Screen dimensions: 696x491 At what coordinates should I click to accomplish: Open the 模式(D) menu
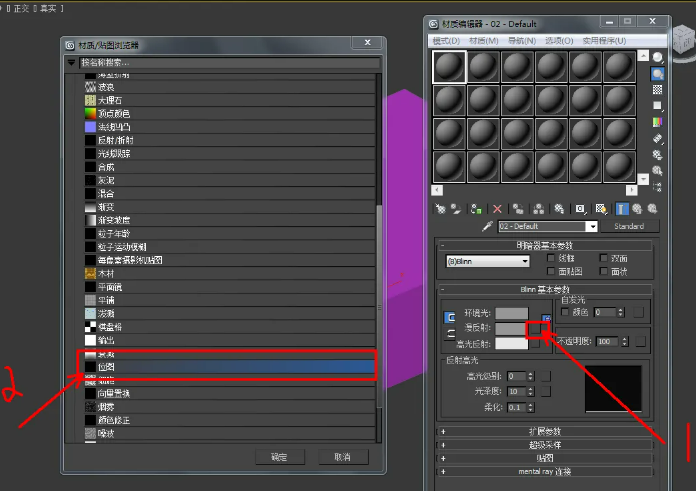pyautogui.click(x=446, y=41)
